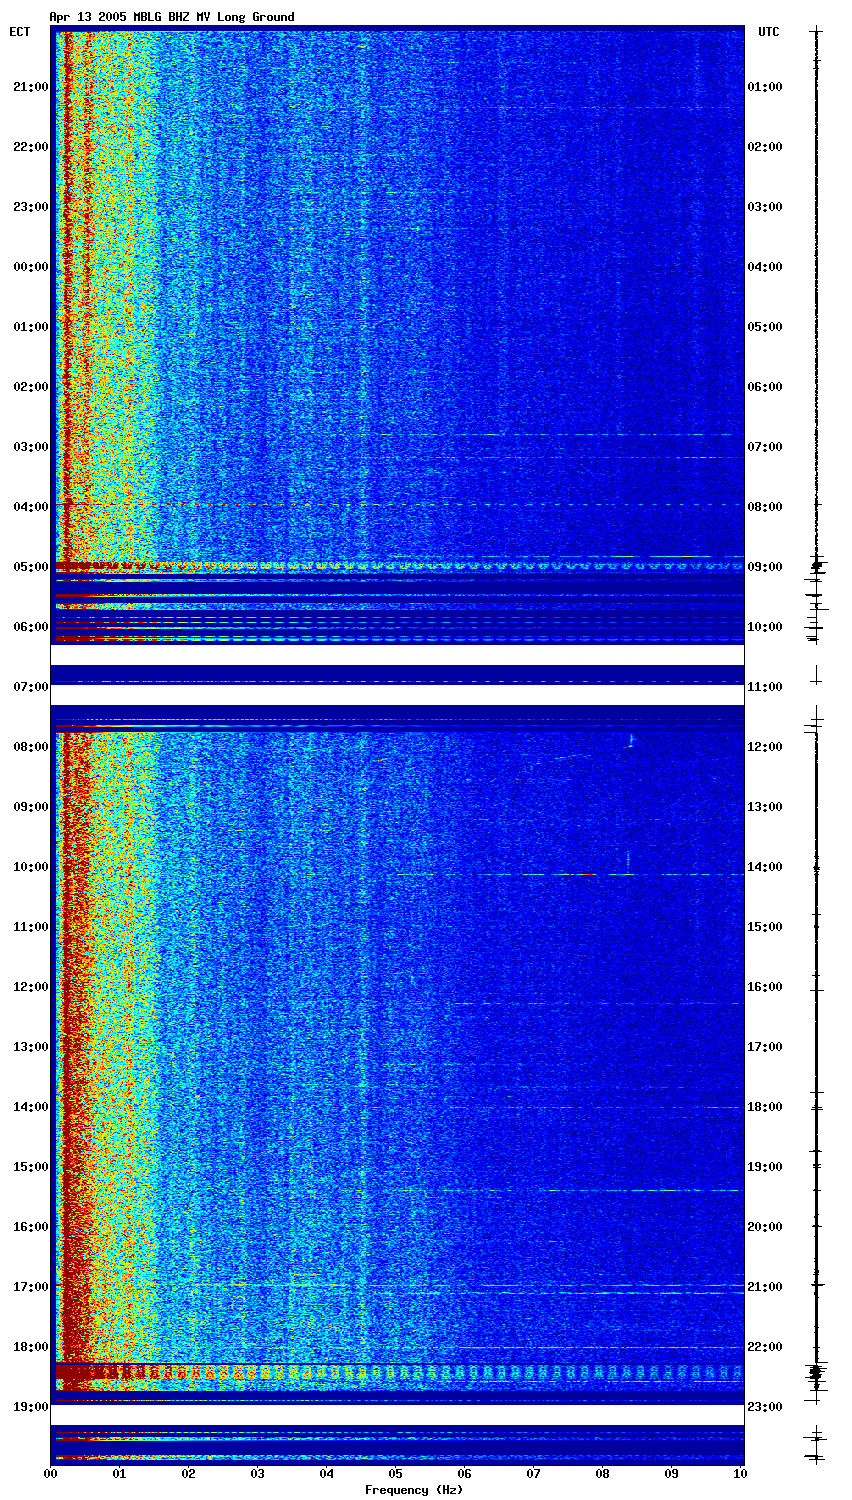
Task: Pick the 09:00 UTC time label
Action: [x=765, y=567]
